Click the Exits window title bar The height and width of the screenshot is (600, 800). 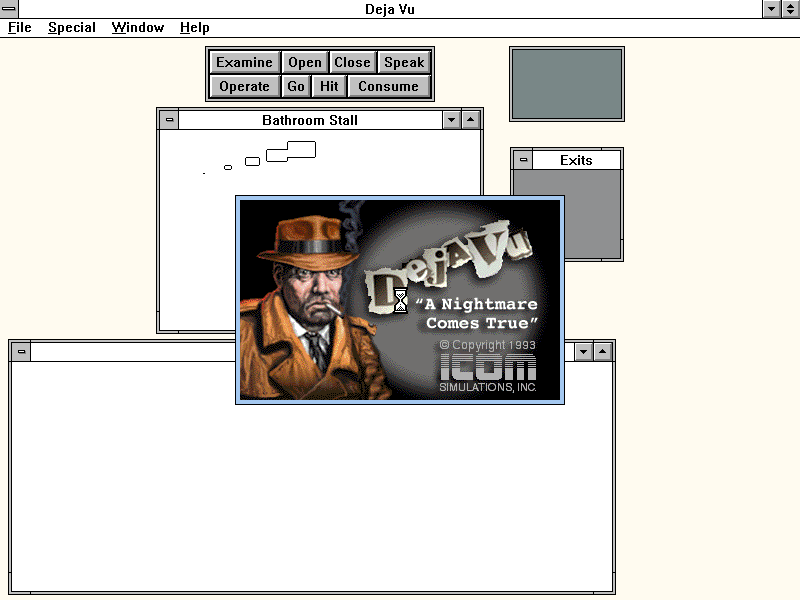click(x=577, y=160)
